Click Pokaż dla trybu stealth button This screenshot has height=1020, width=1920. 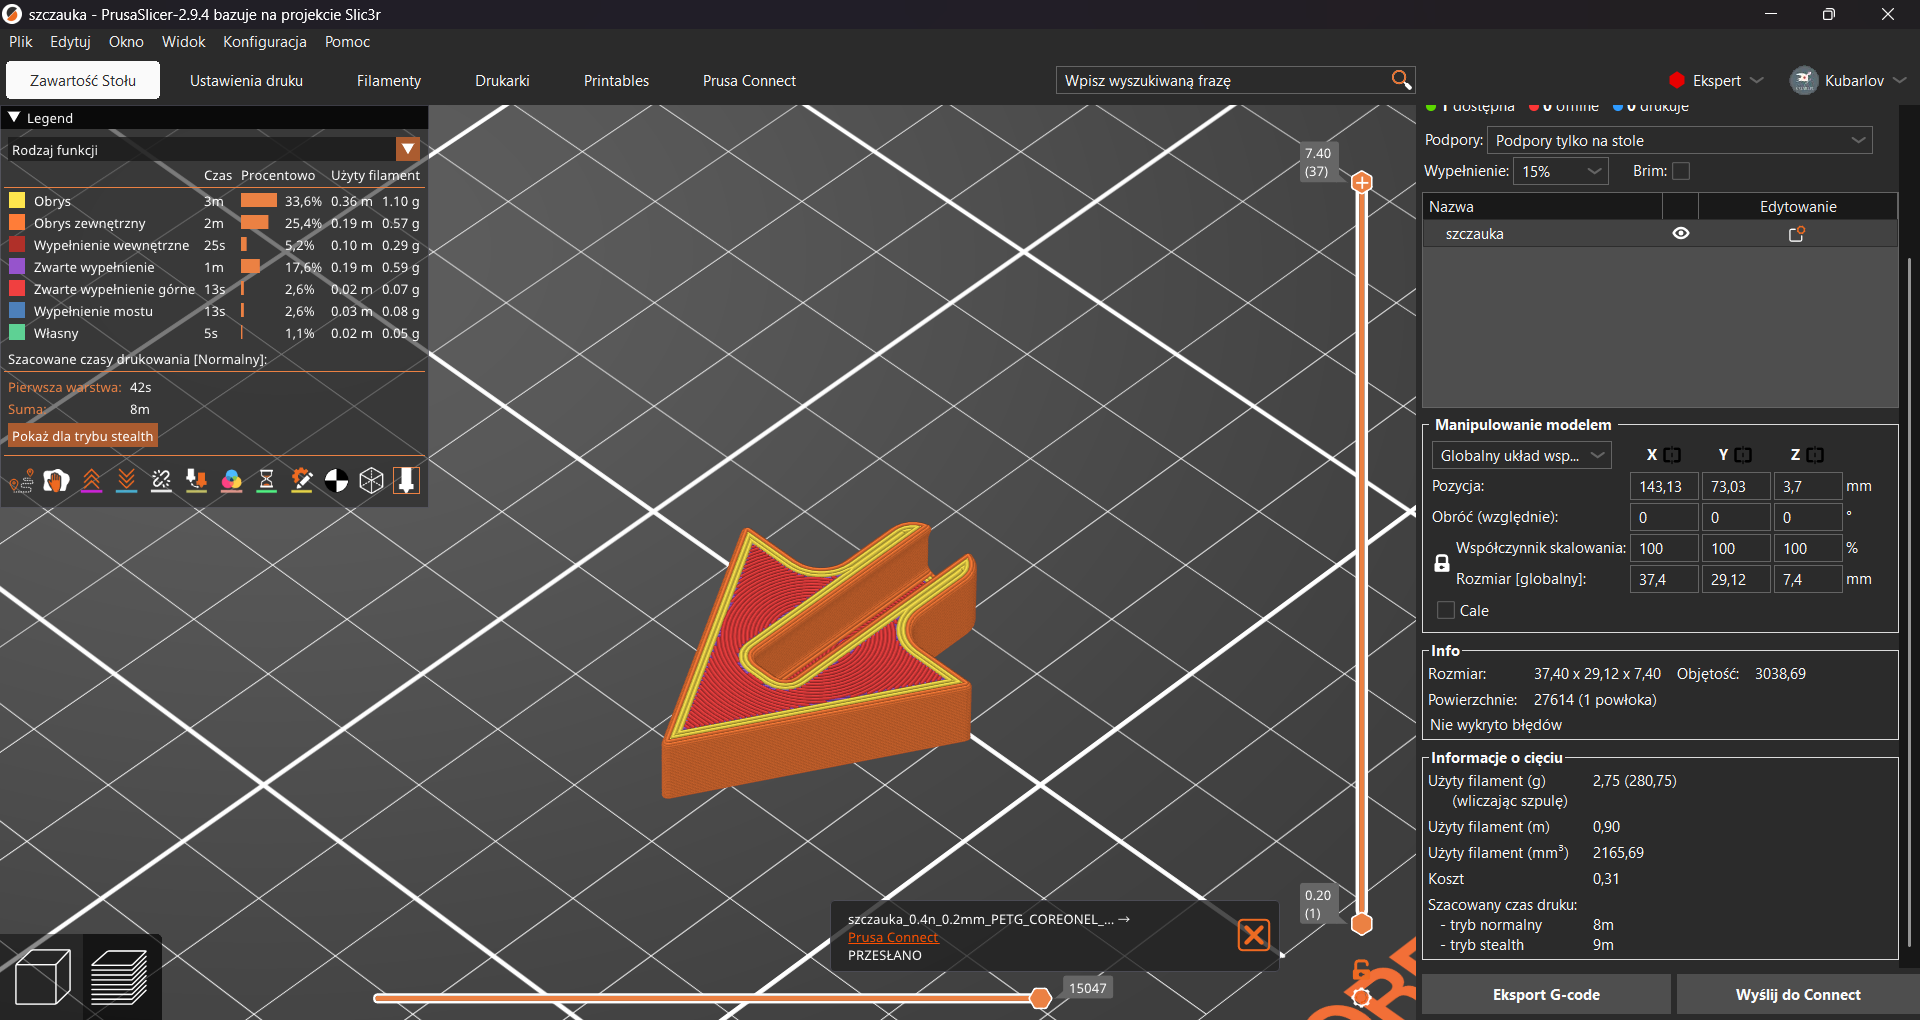(83, 436)
